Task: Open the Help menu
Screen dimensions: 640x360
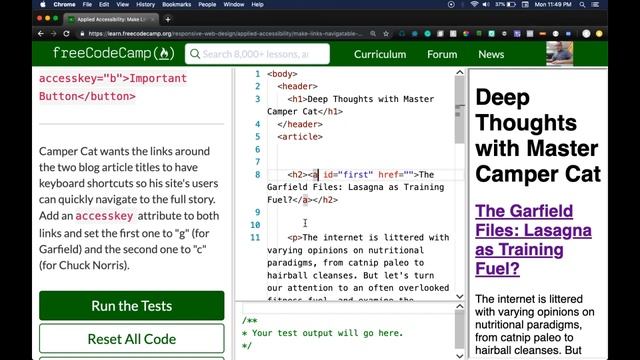Action: (x=257, y=4)
